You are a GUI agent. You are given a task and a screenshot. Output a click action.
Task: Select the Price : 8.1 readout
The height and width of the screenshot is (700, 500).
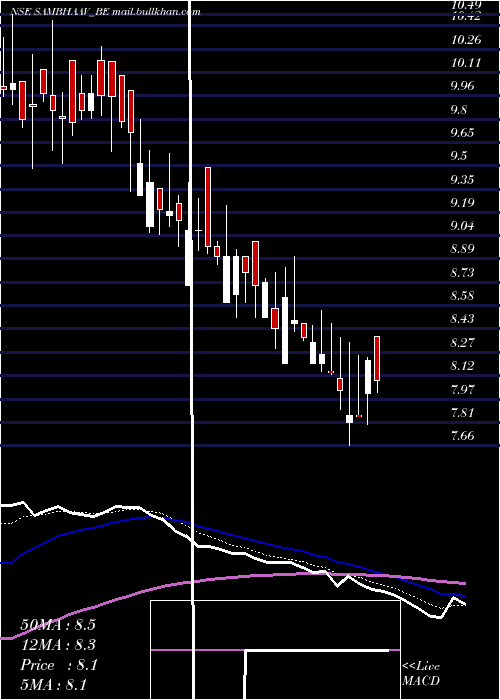click(59, 665)
